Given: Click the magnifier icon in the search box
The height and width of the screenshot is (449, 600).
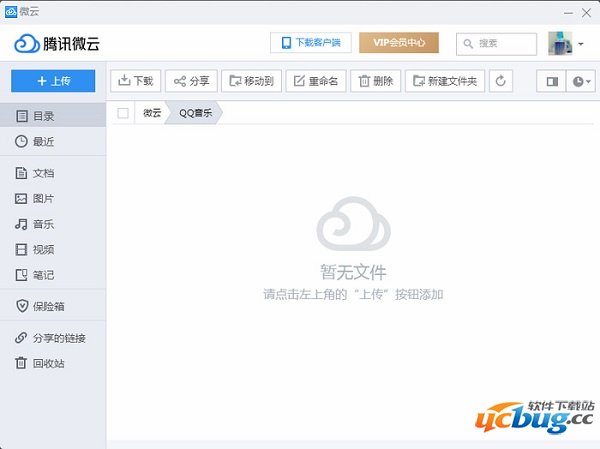Looking at the screenshot, I should coord(468,44).
